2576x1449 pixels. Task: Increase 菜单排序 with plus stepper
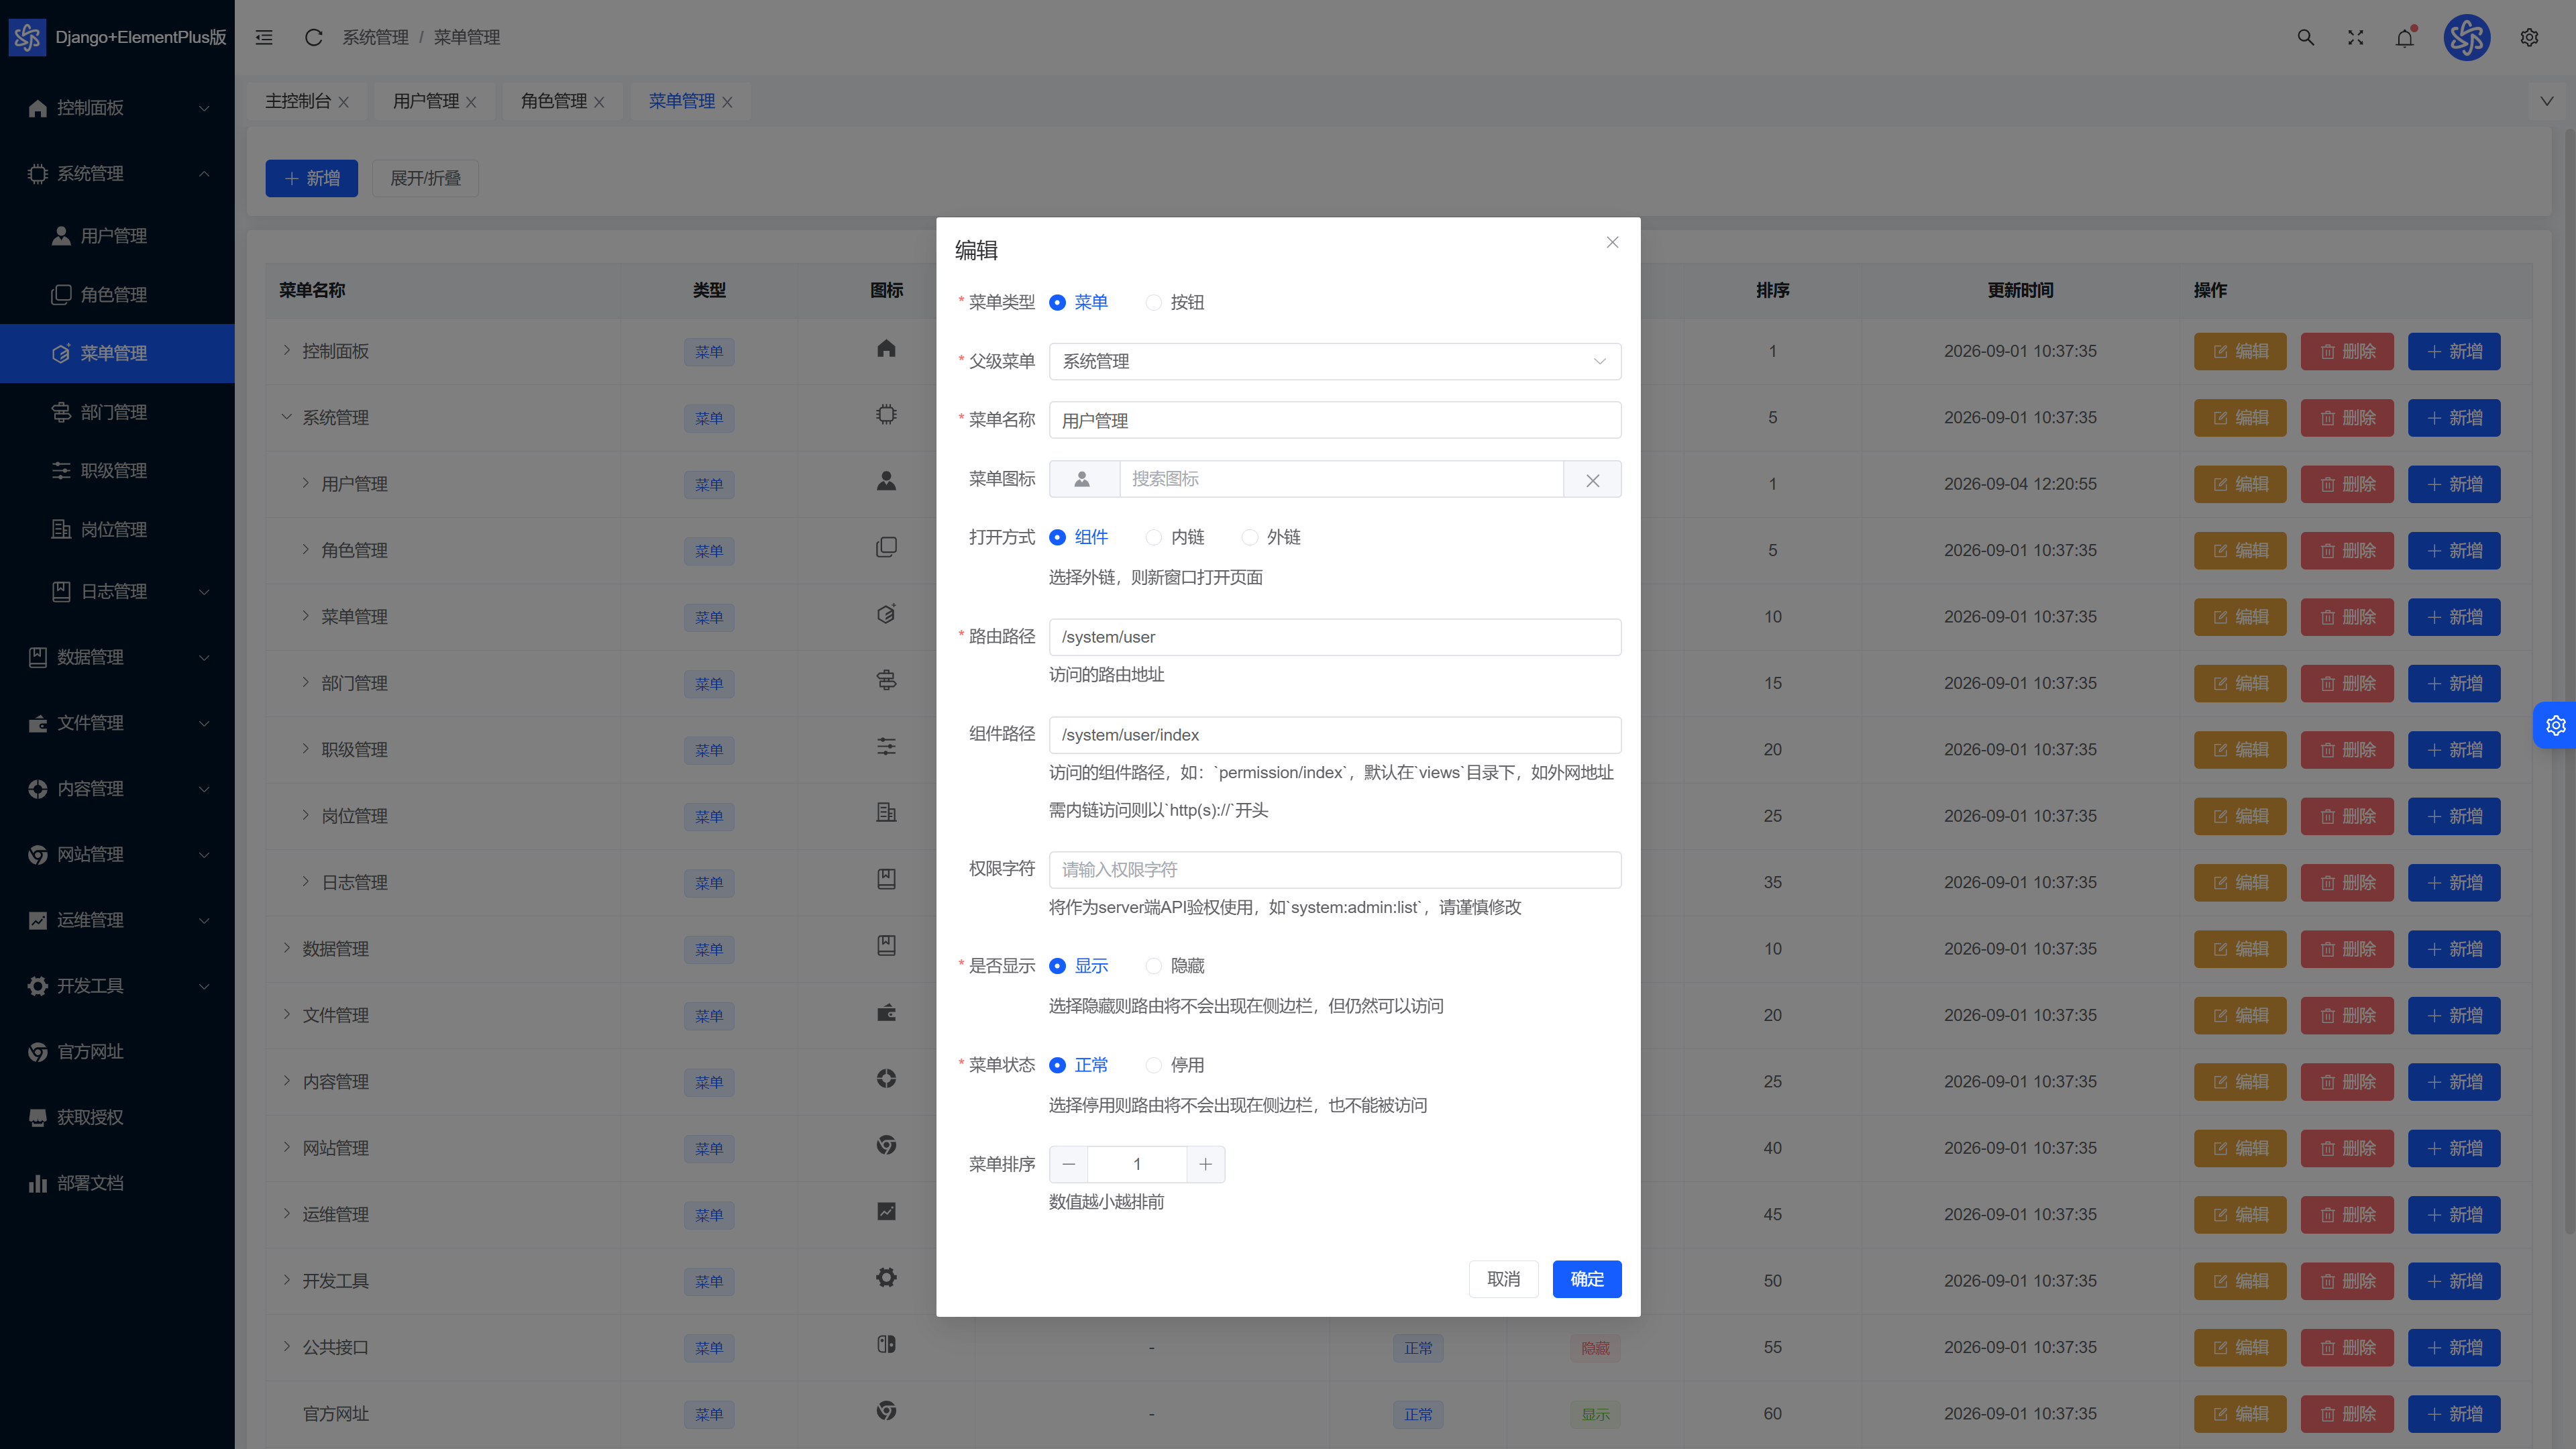click(1205, 1164)
